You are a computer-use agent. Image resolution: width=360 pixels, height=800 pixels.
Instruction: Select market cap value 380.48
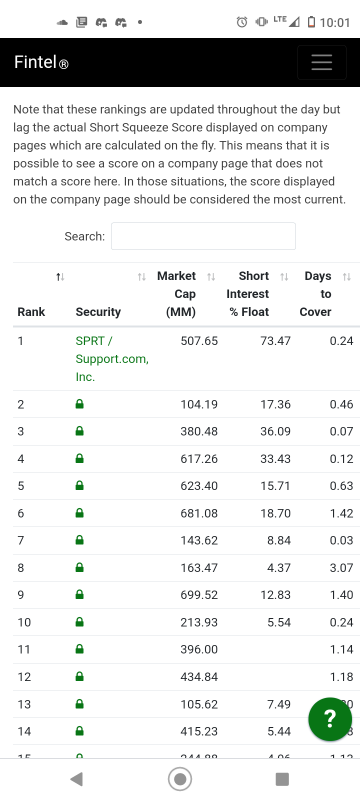(199, 432)
